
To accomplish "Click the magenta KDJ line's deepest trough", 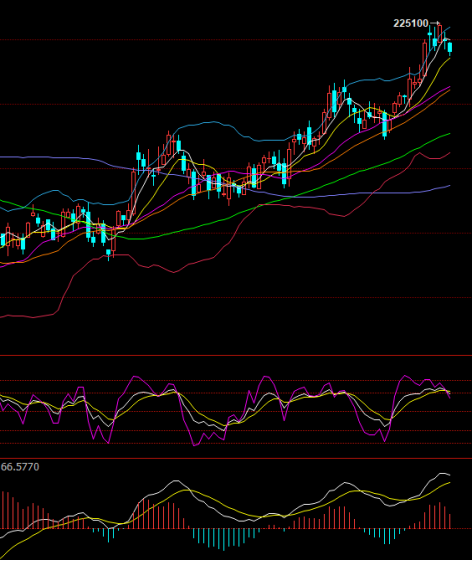I will pos(195,445).
